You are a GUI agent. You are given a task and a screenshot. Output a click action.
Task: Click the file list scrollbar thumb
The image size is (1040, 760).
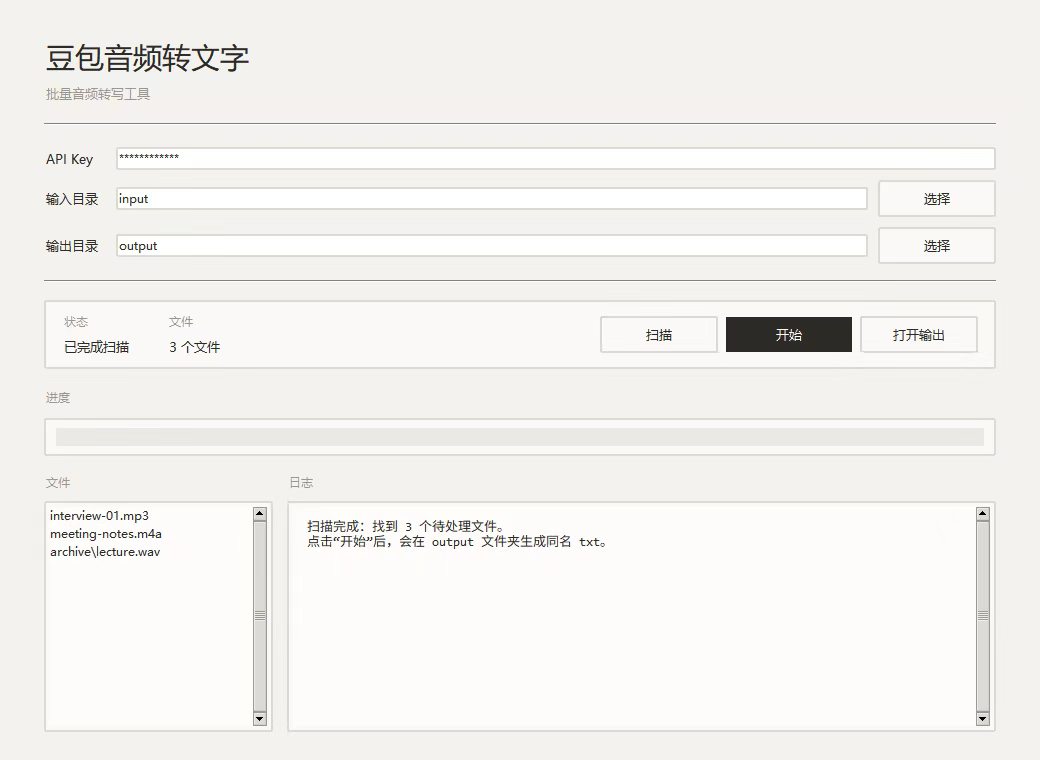coord(259,616)
